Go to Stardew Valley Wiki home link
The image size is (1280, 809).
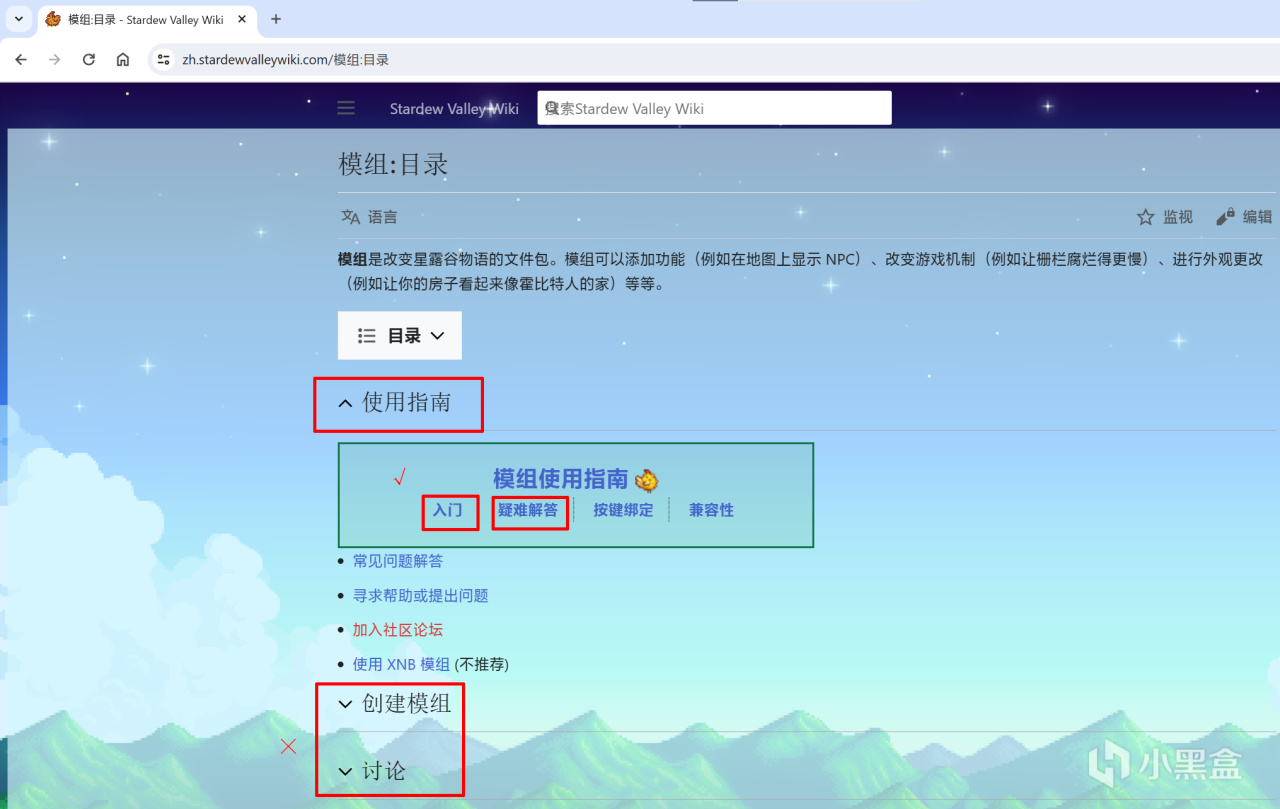tap(454, 109)
